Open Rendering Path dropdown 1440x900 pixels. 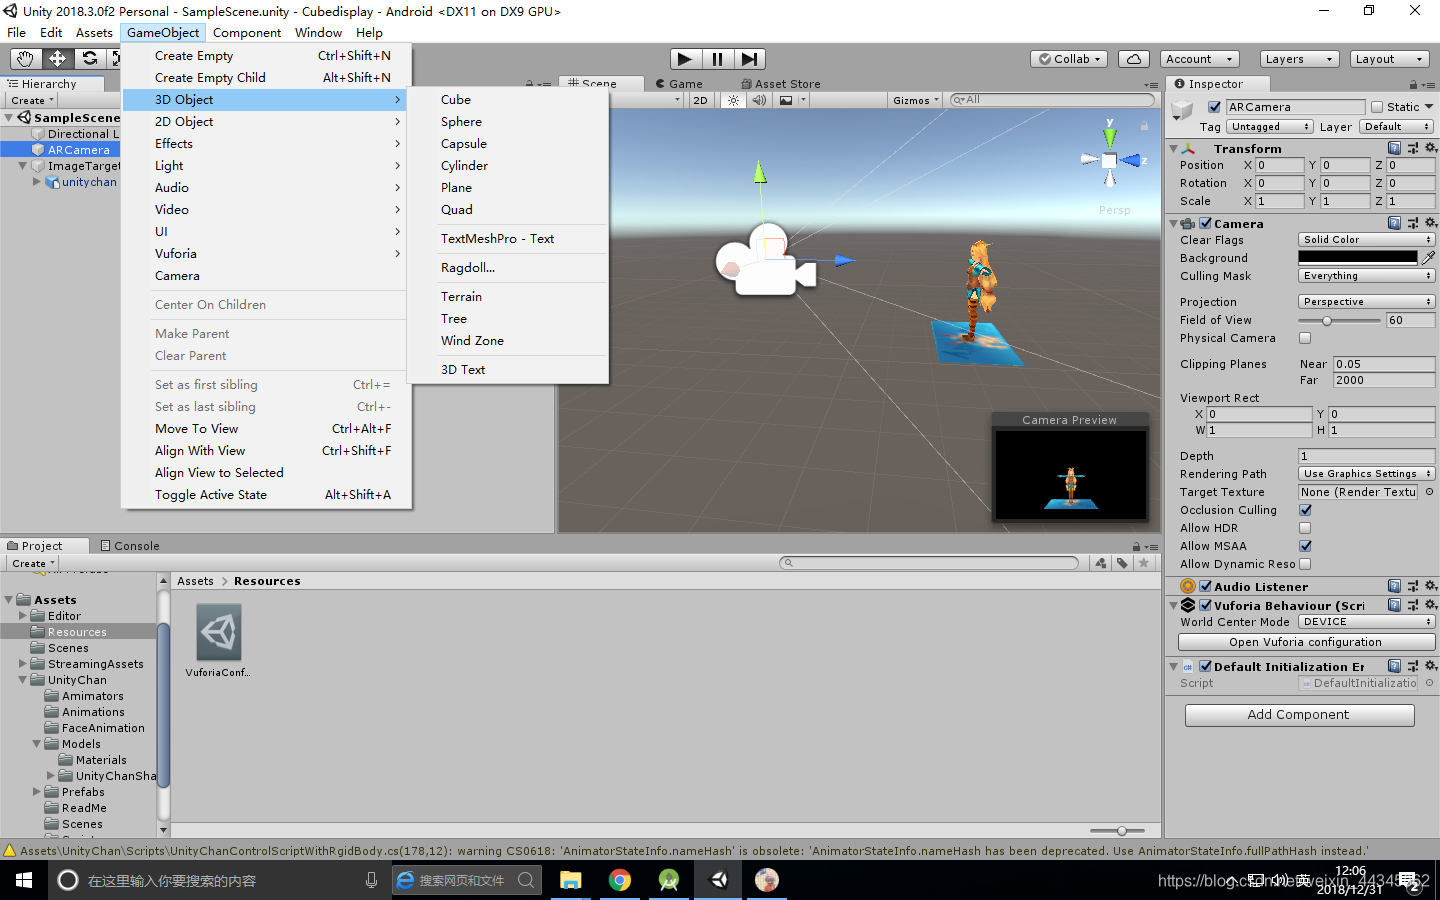pyautogui.click(x=1367, y=474)
